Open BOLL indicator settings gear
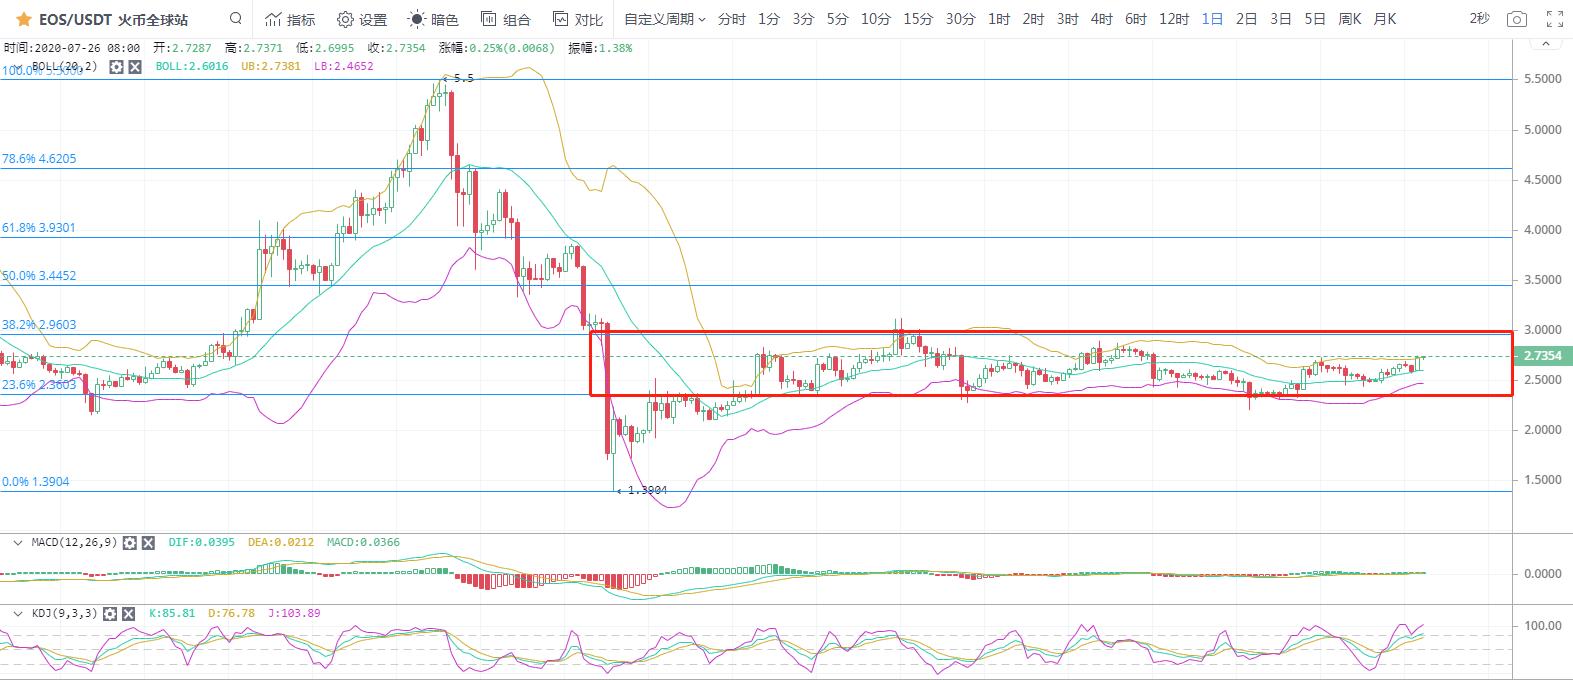 point(116,66)
